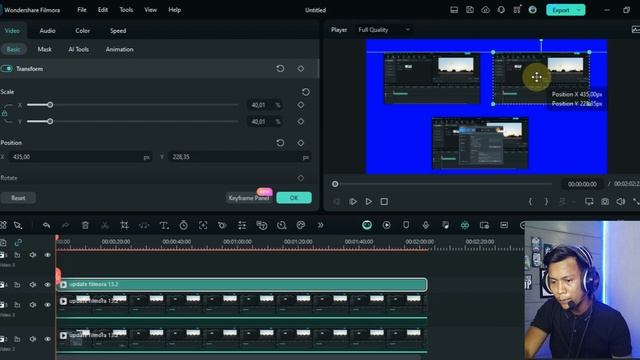Reset the Transform section with its arrow
The image size is (640, 360).
tap(280, 69)
